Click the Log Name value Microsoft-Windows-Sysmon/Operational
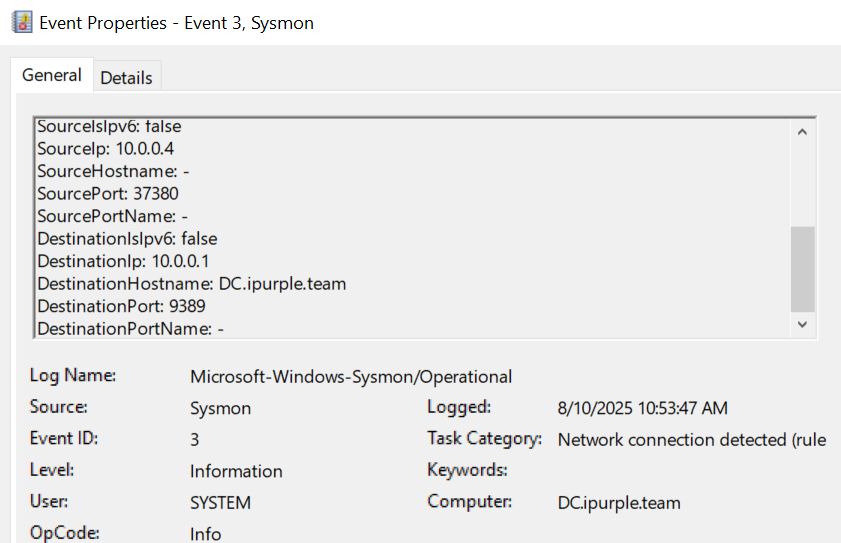This screenshot has height=543, width=841. click(x=351, y=377)
